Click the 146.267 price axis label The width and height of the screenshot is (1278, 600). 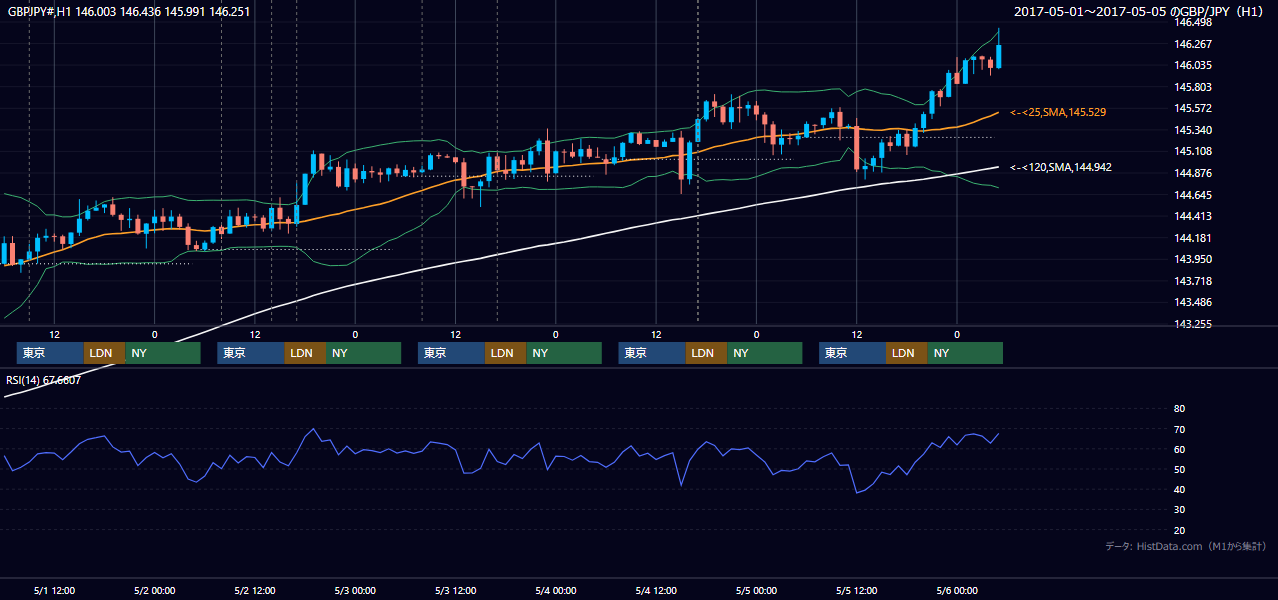point(1193,44)
